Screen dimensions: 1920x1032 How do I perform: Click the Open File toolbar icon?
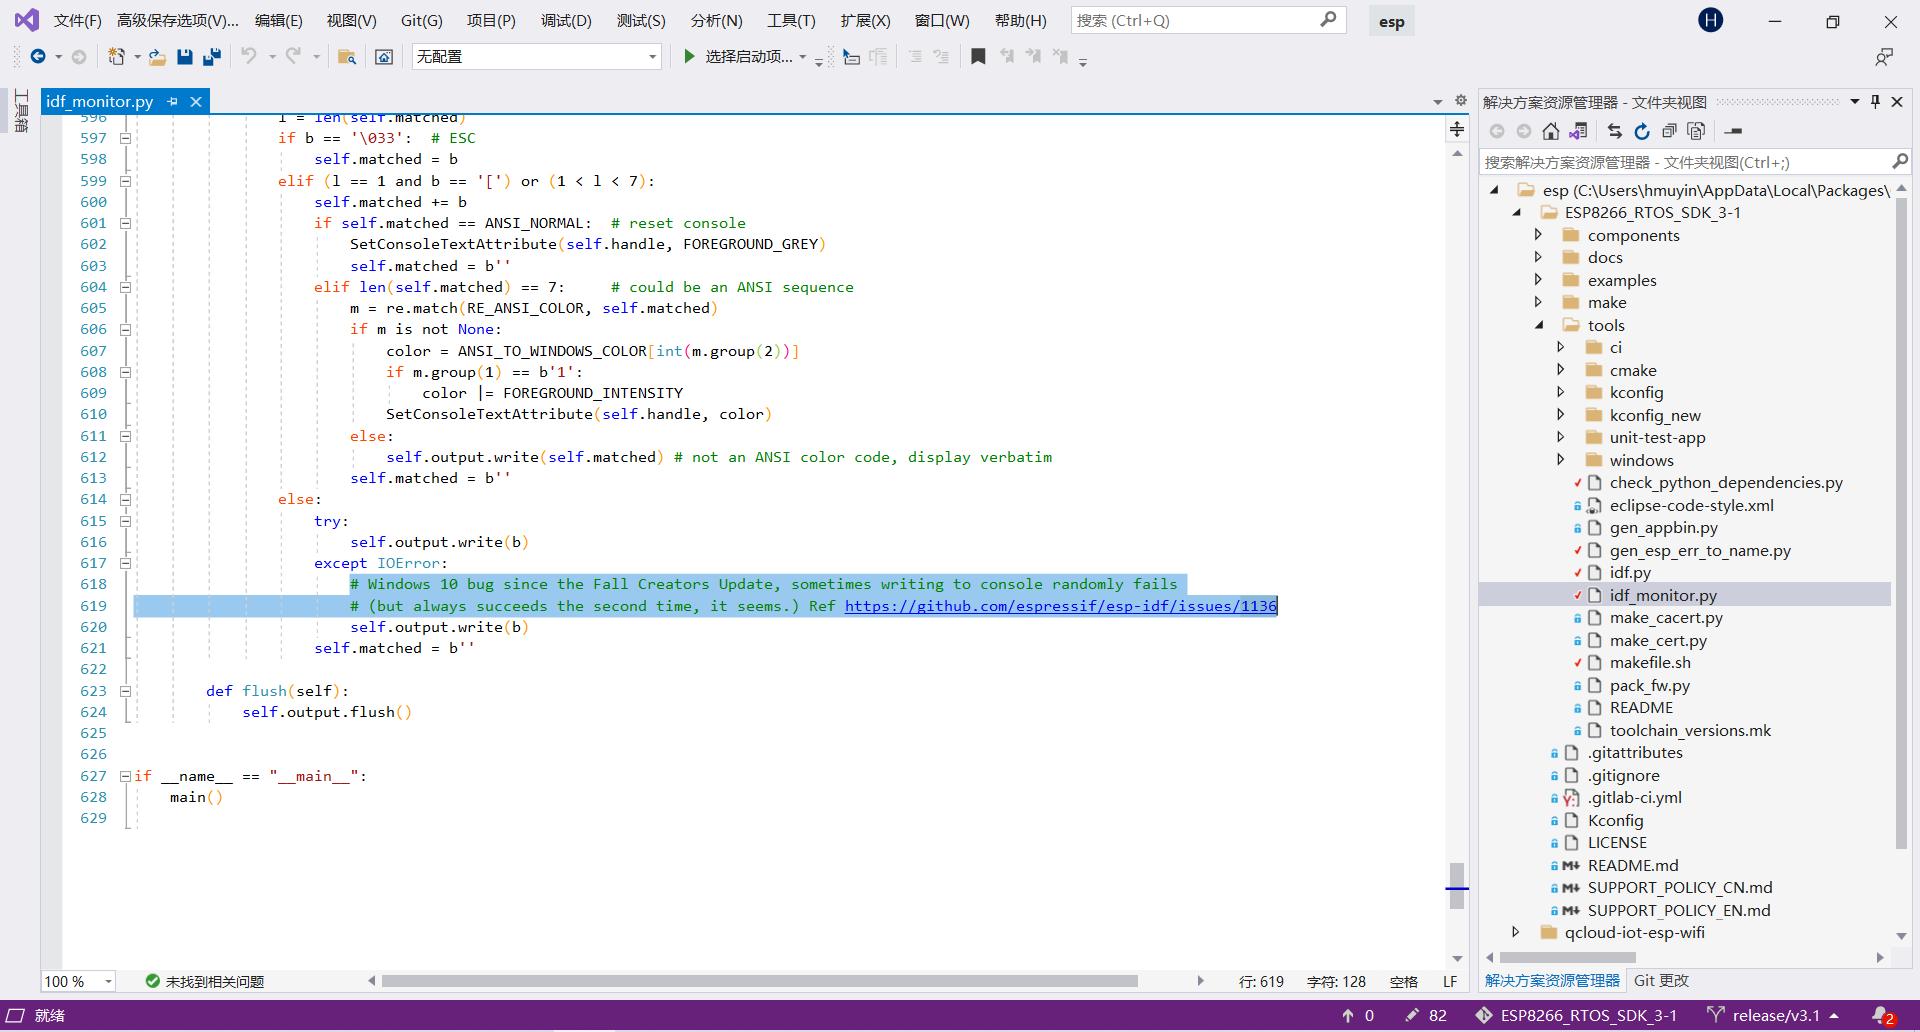[x=157, y=57]
